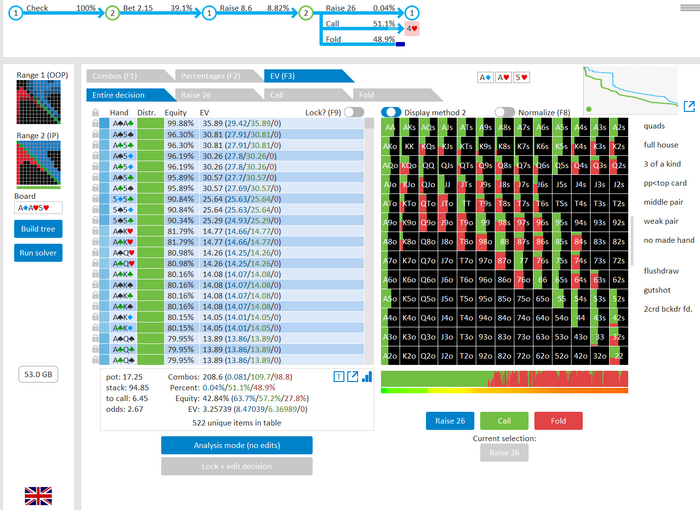Sort table by the Equity column header

click(x=175, y=113)
